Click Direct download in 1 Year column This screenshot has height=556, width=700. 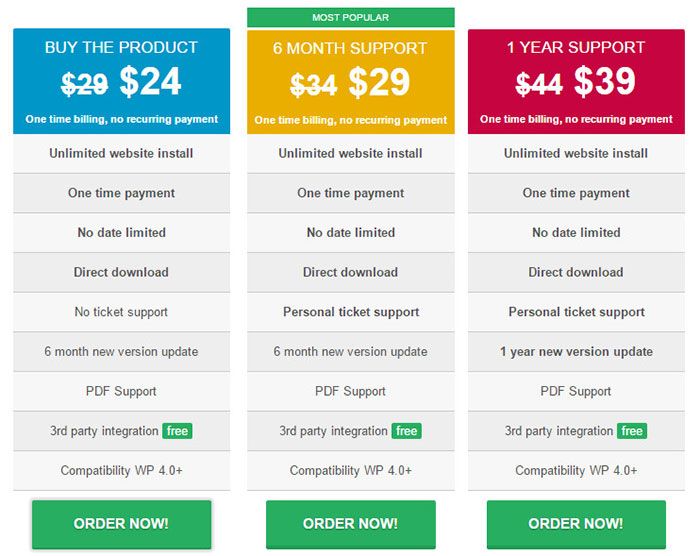pyautogui.click(x=576, y=272)
